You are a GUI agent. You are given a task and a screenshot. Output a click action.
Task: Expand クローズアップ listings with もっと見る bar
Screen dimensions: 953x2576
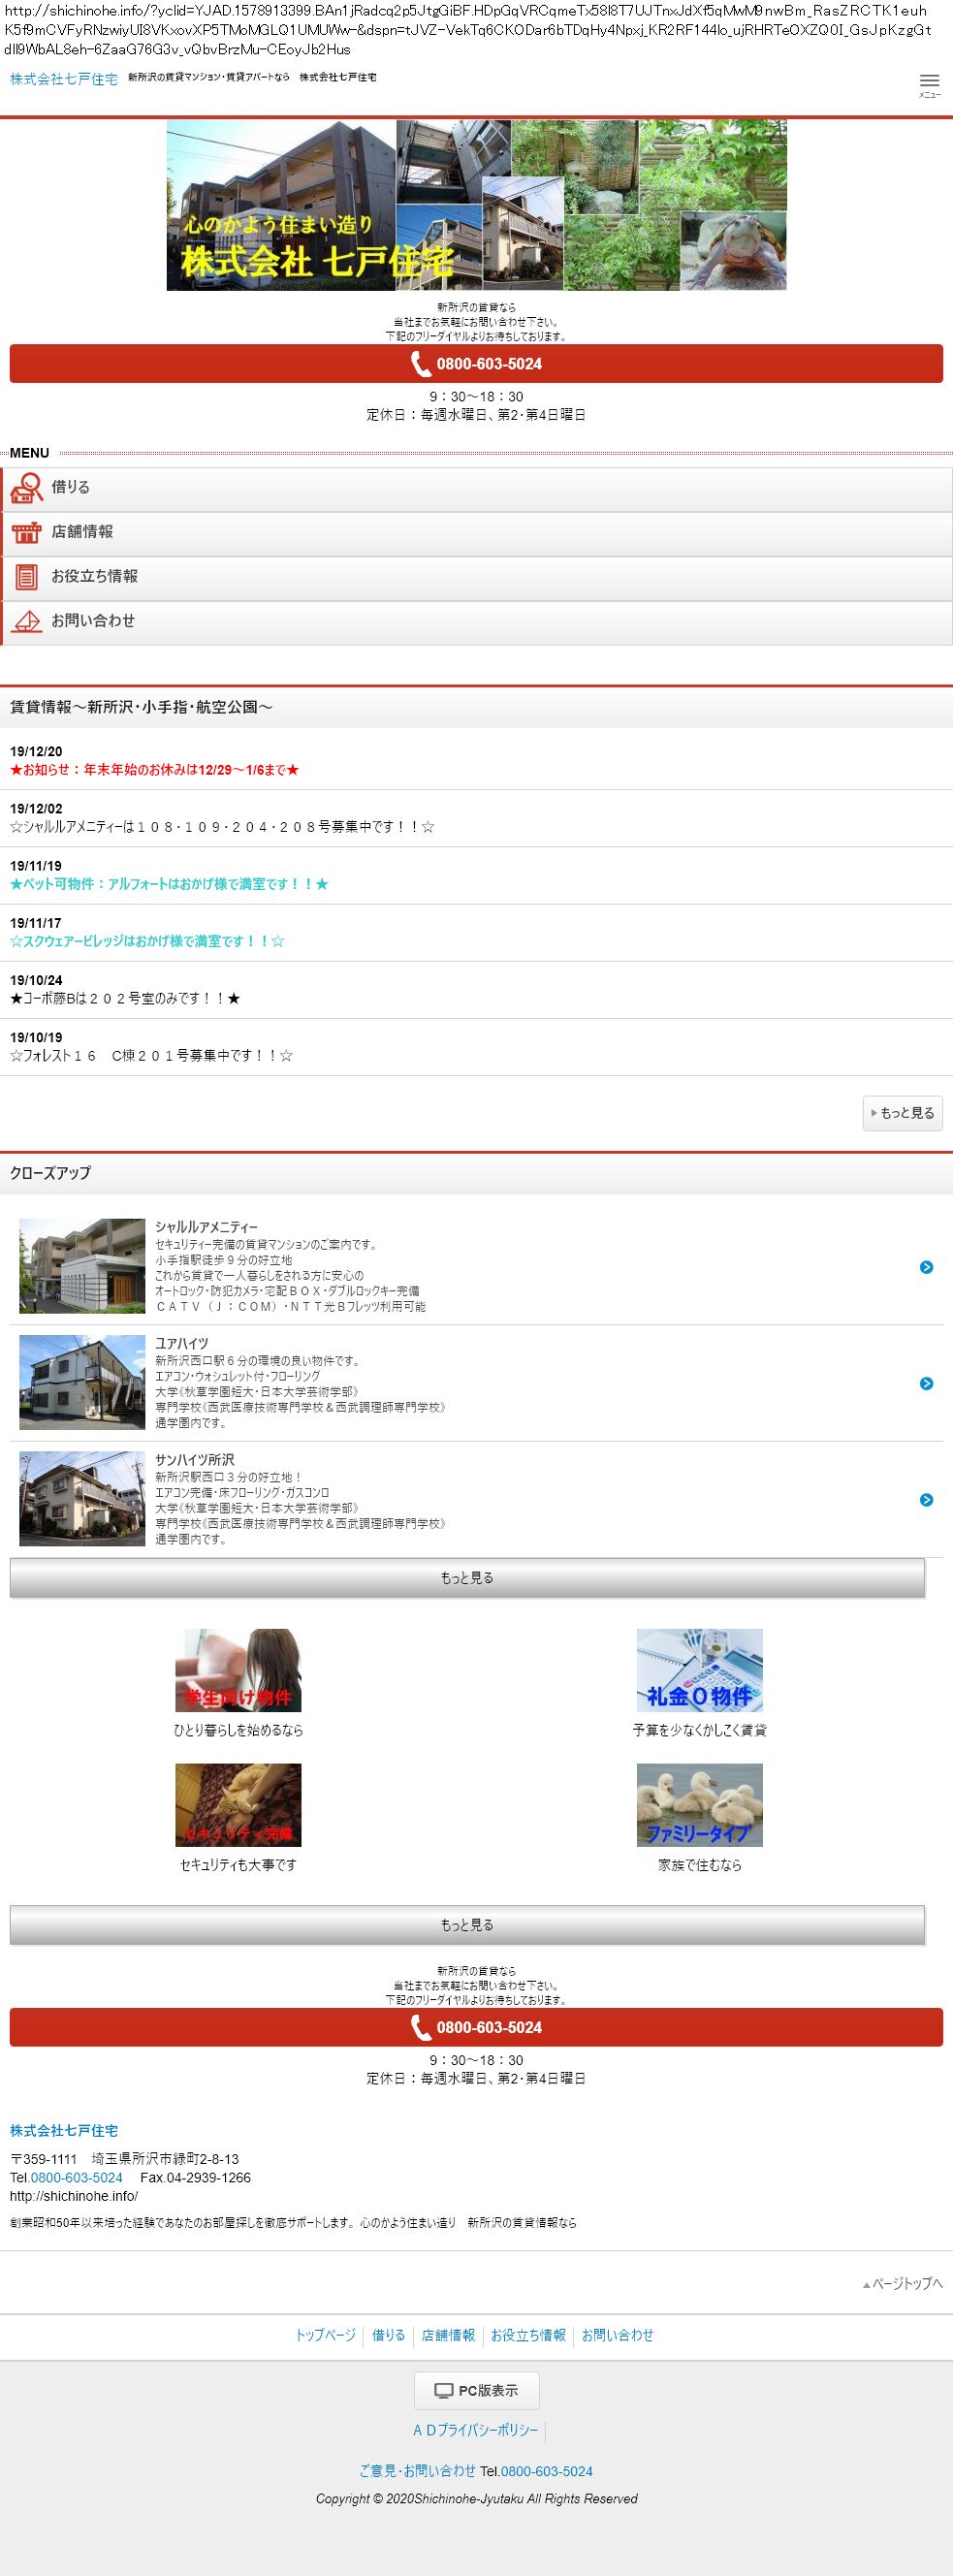(x=467, y=1578)
